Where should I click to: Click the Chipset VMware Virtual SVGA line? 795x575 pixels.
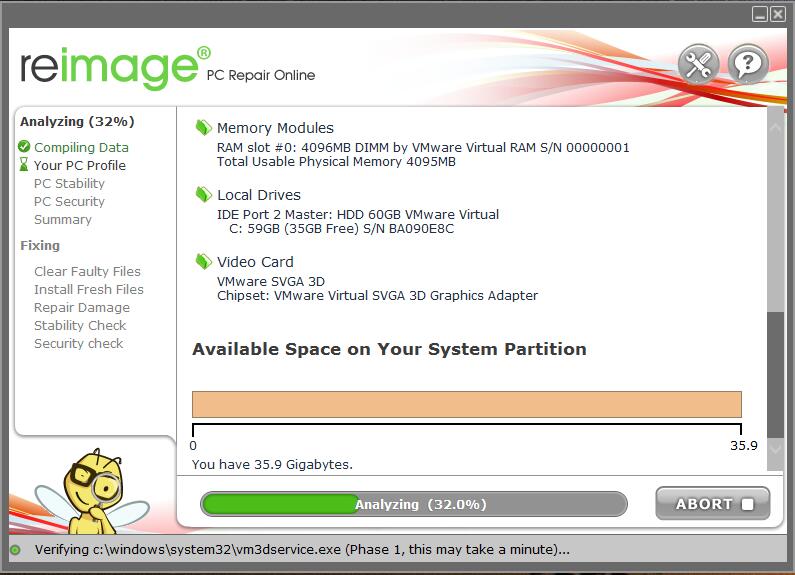coord(377,296)
